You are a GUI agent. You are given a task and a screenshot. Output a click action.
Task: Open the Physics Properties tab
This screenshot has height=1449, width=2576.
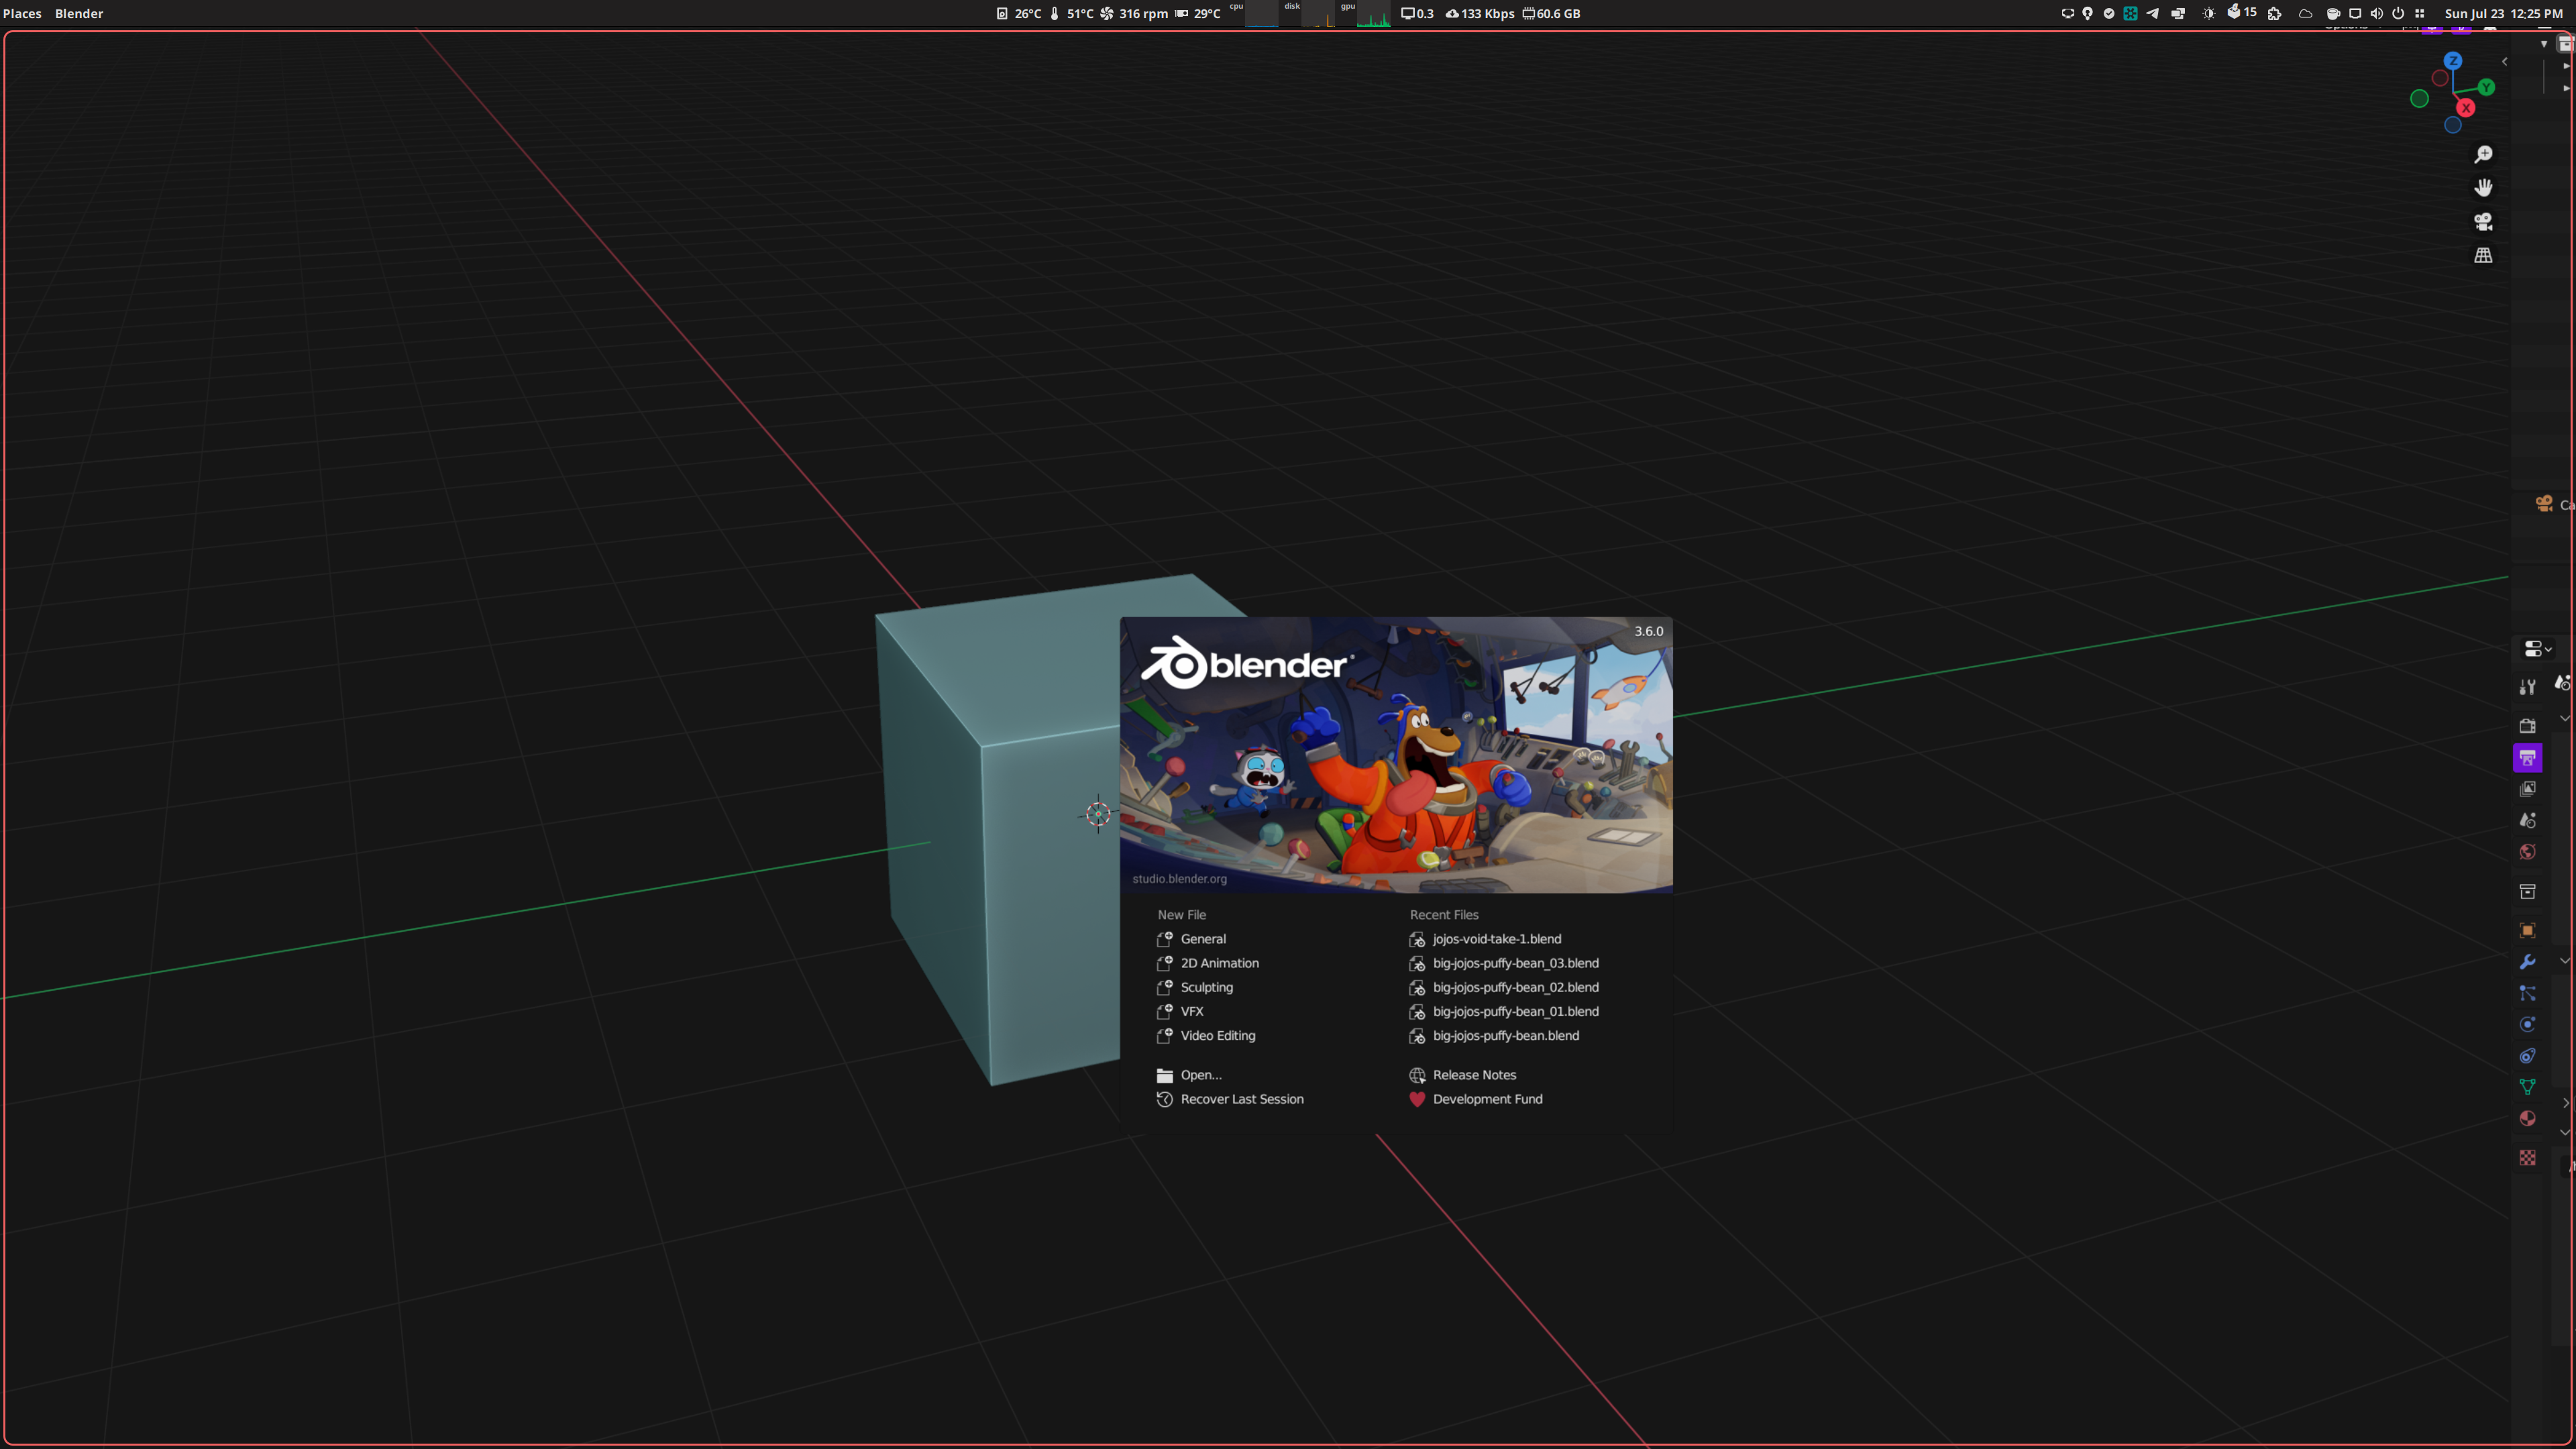(2527, 1023)
